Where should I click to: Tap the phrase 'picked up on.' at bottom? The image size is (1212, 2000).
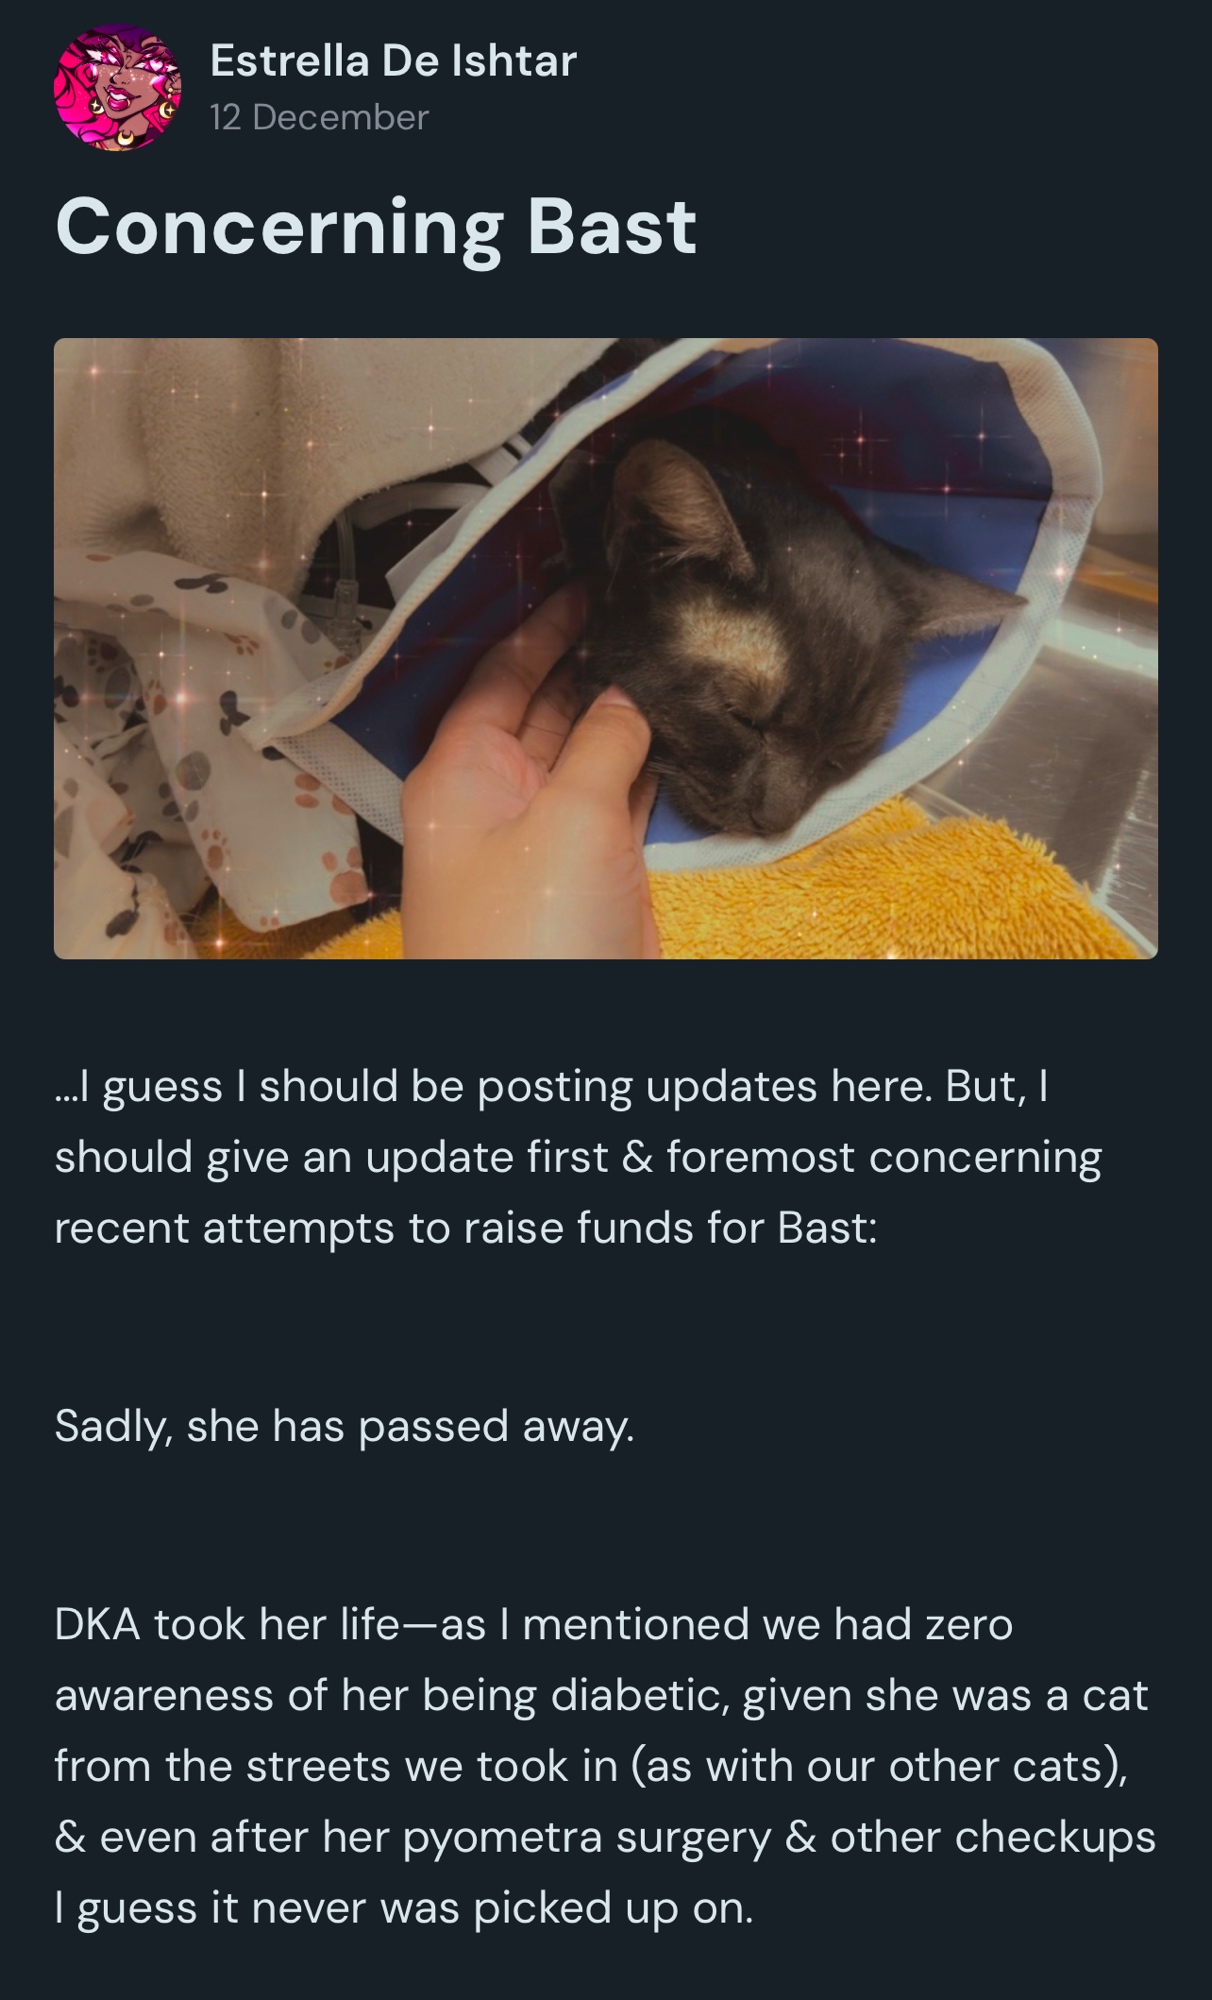pos(612,1909)
